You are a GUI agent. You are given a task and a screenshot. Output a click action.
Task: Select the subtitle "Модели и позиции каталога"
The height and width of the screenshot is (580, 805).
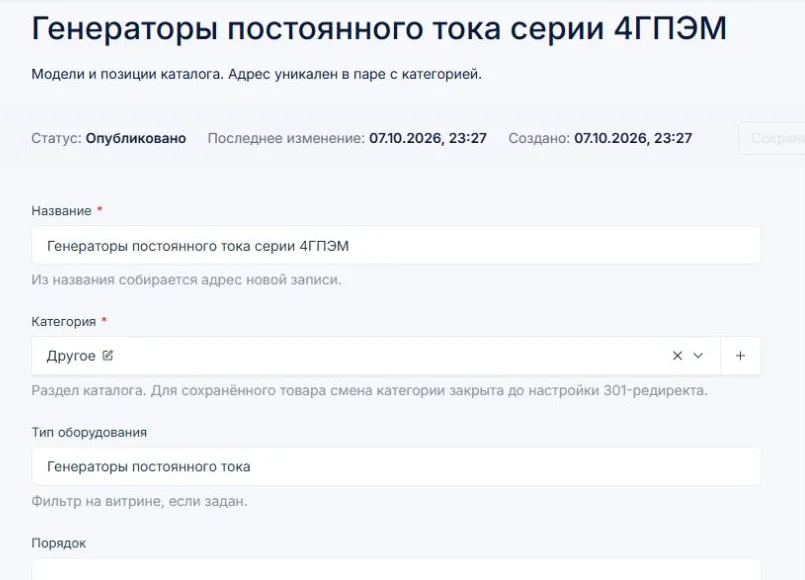click(127, 74)
